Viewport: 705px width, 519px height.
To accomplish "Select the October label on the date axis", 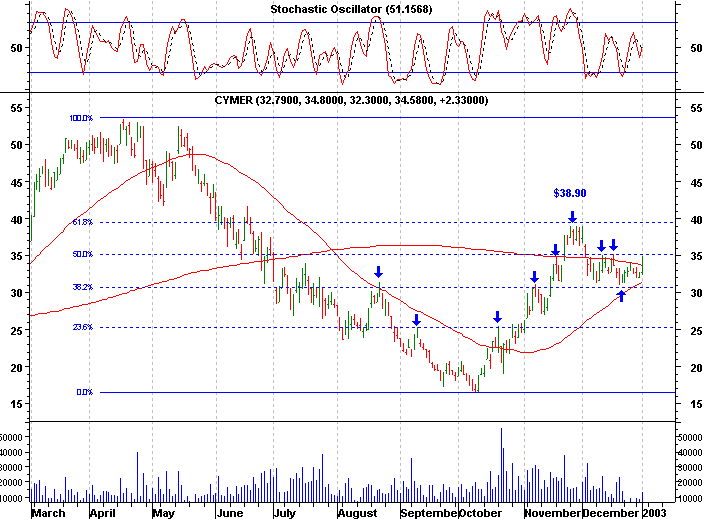I will click(x=480, y=513).
